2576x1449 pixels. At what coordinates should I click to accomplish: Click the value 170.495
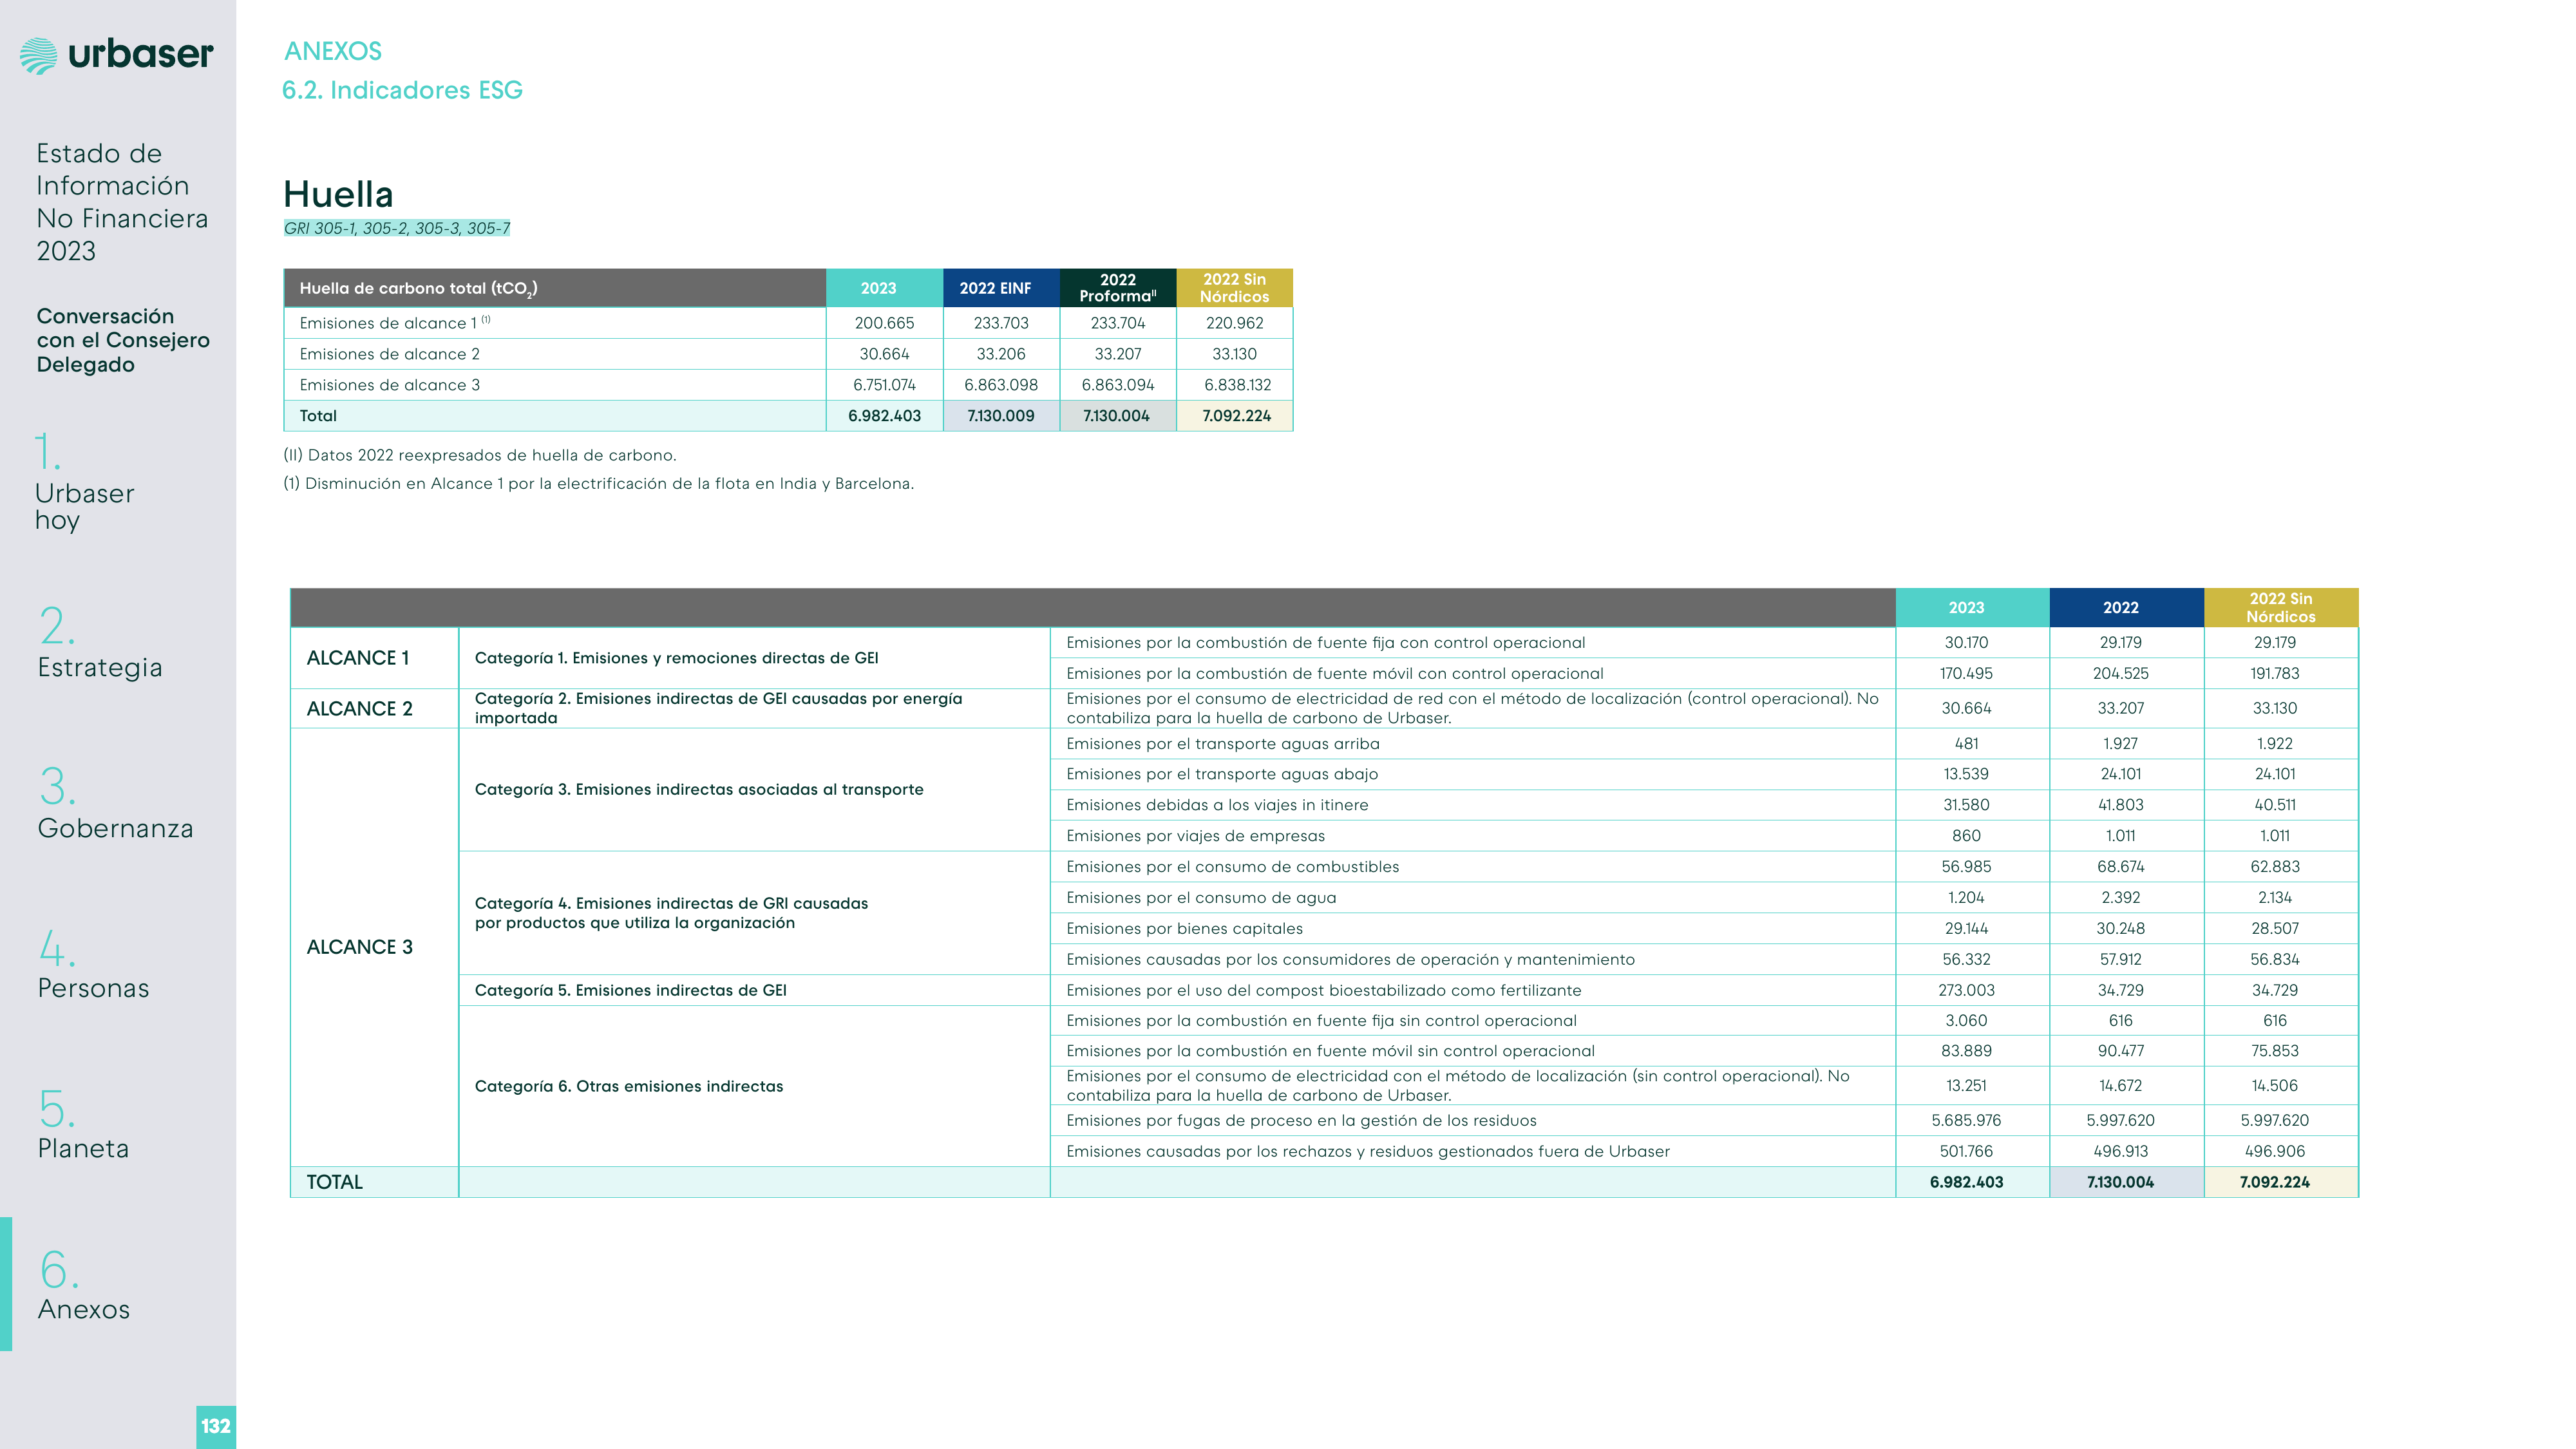point(1966,674)
